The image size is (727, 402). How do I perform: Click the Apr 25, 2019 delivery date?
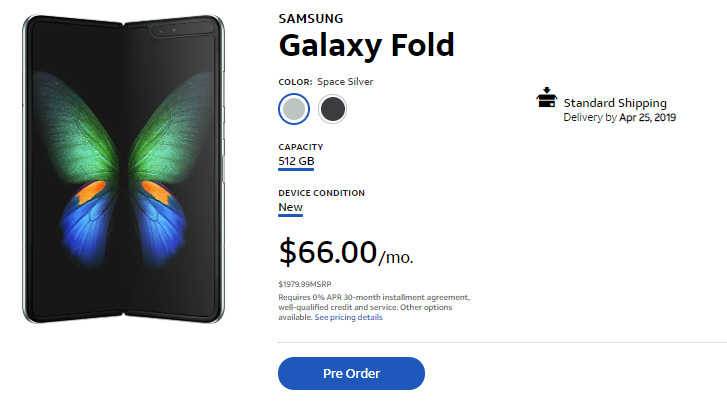click(x=647, y=117)
